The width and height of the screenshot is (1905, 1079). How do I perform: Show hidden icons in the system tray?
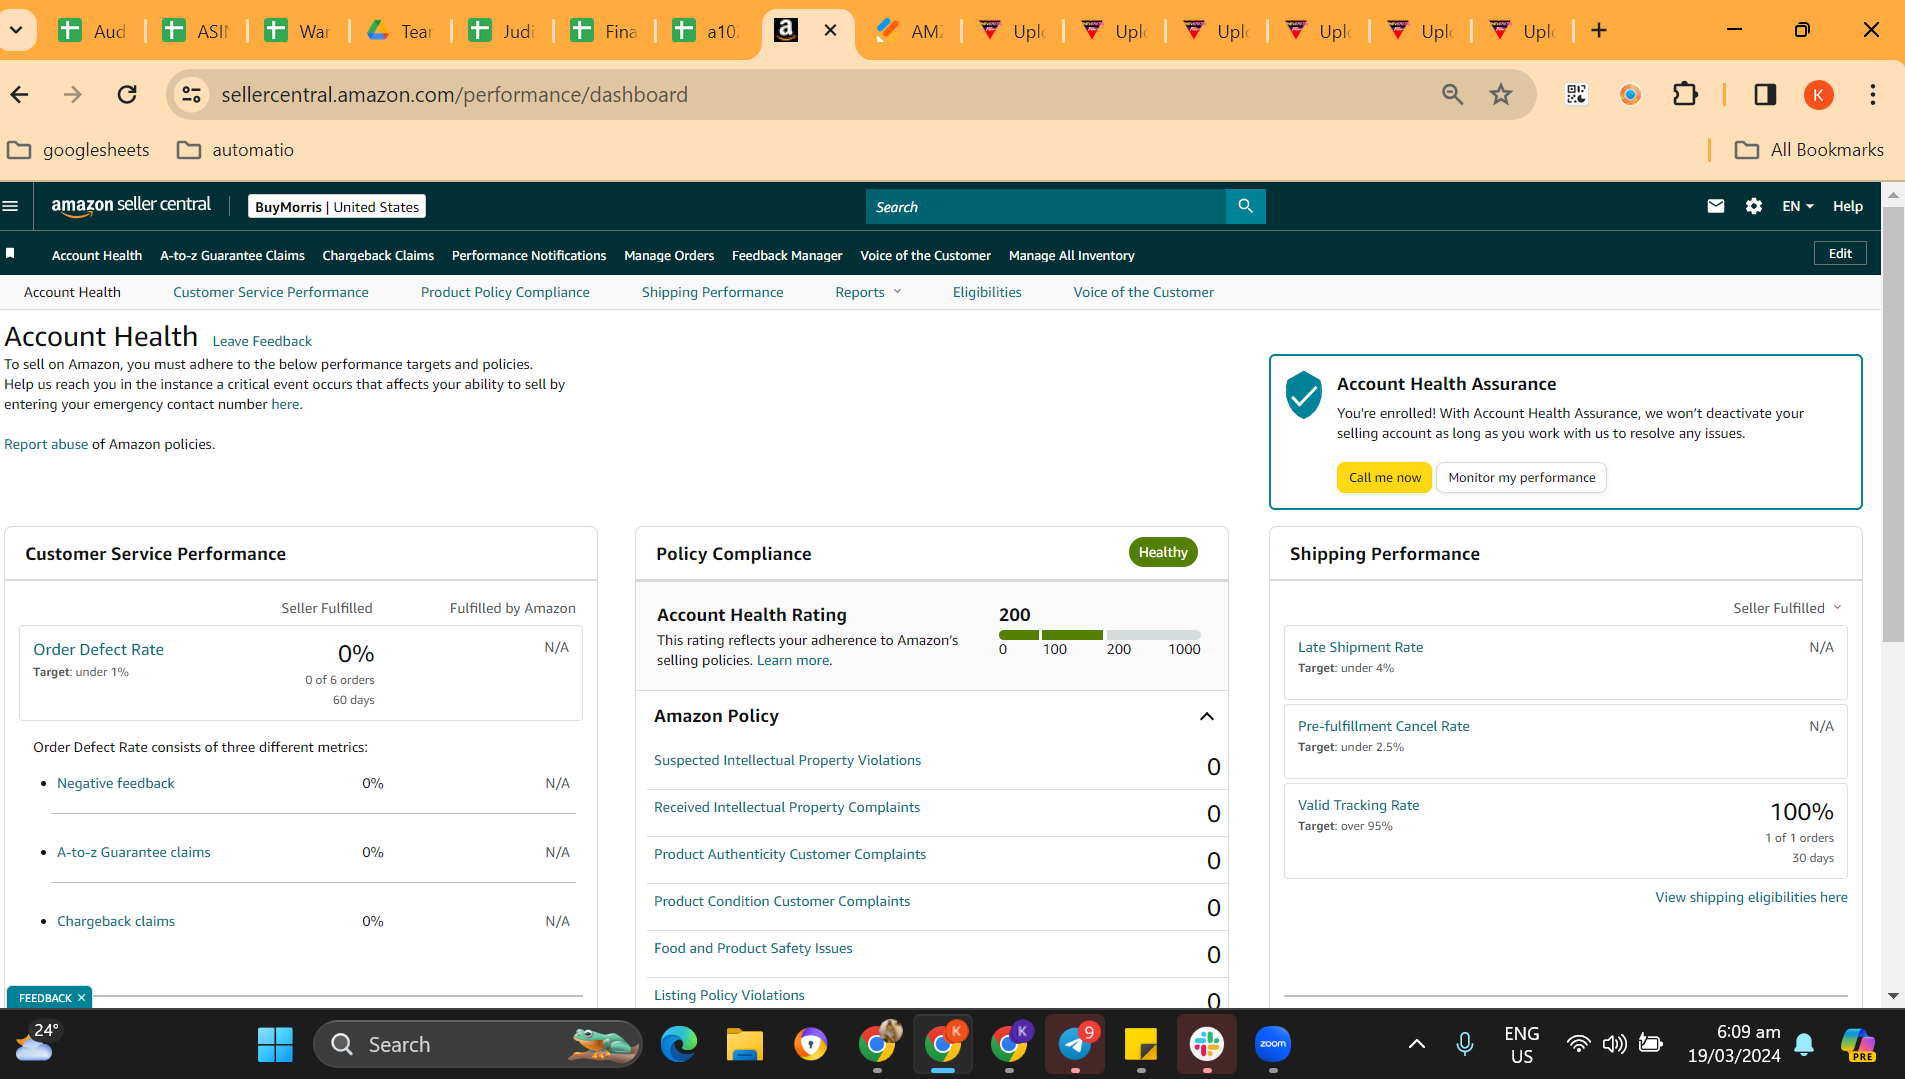click(1417, 1044)
